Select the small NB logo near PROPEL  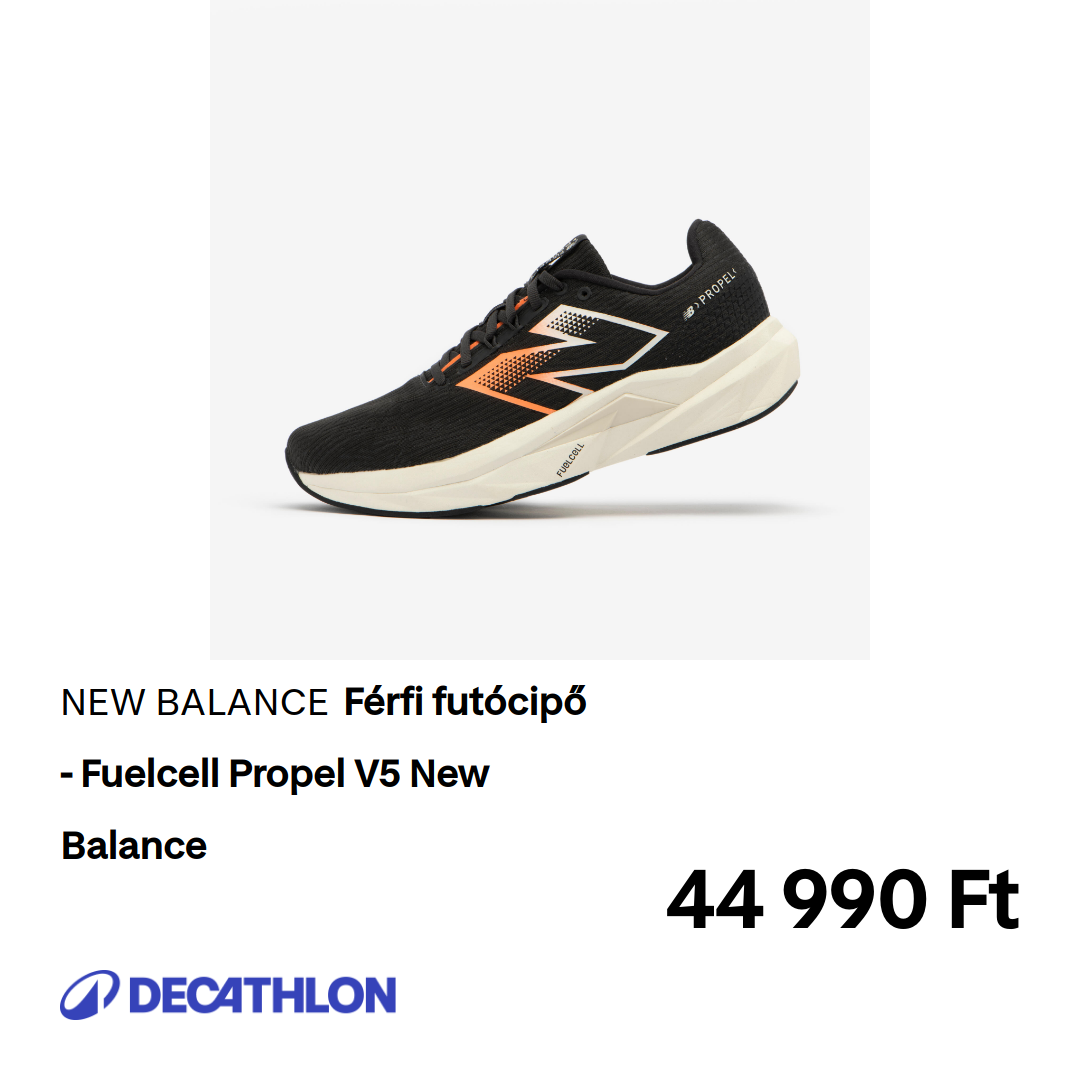click(689, 313)
